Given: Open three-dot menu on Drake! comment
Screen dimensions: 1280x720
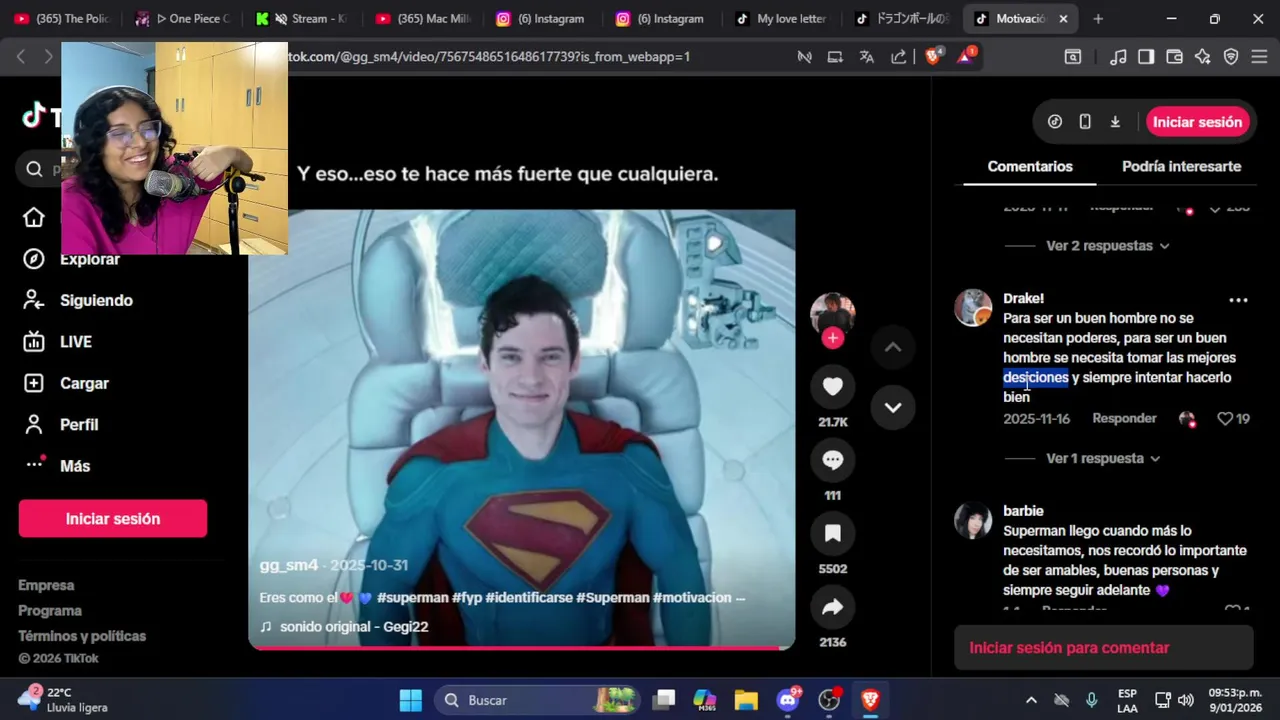Looking at the screenshot, I should pyautogui.click(x=1238, y=300).
